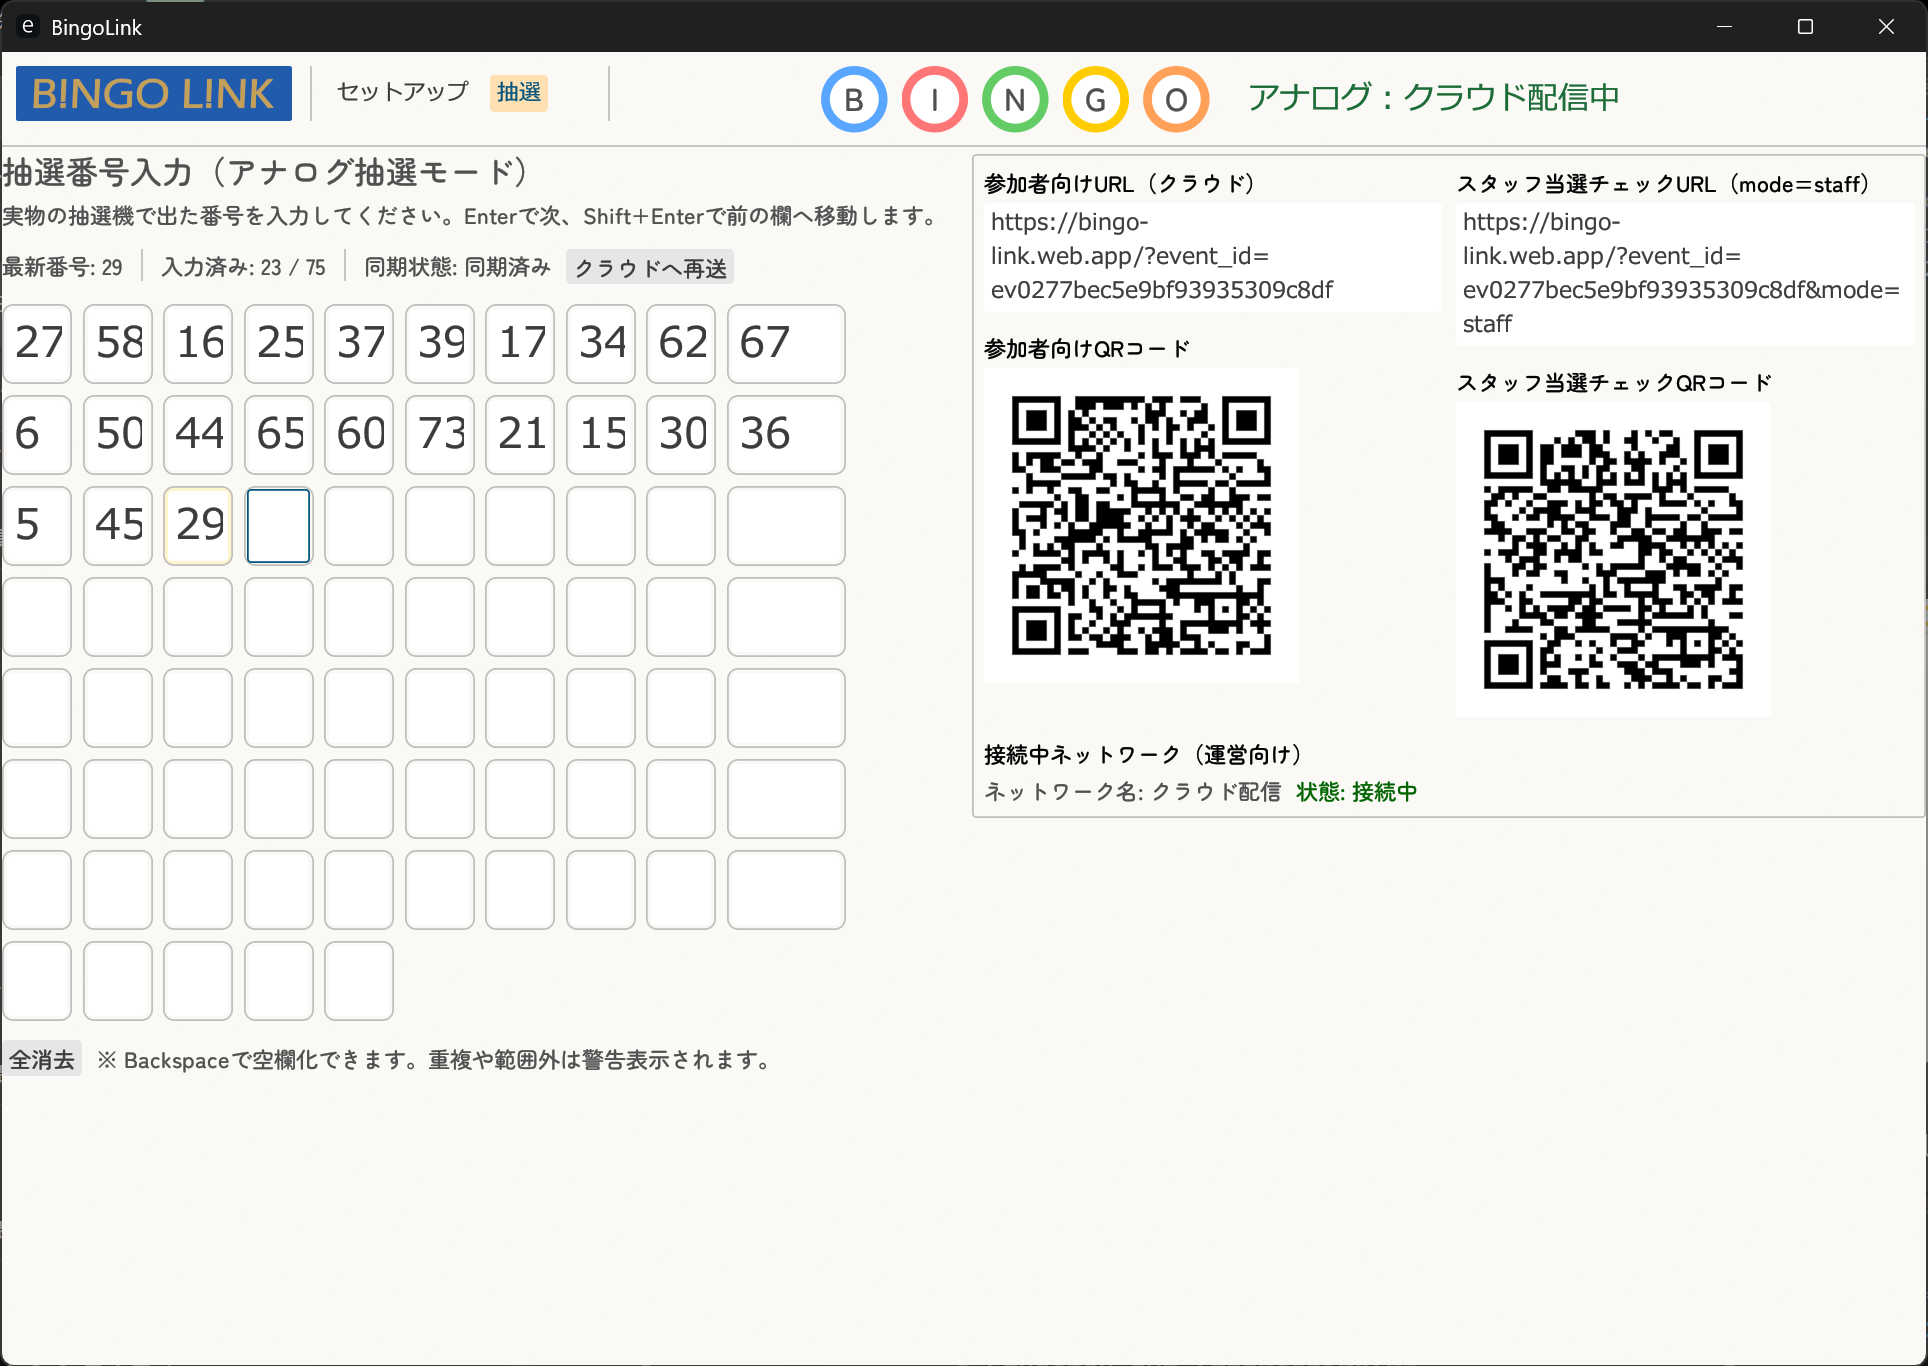Click the スタッフ当選チェックQRコード label

pyautogui.click(x=1614, y=383)
